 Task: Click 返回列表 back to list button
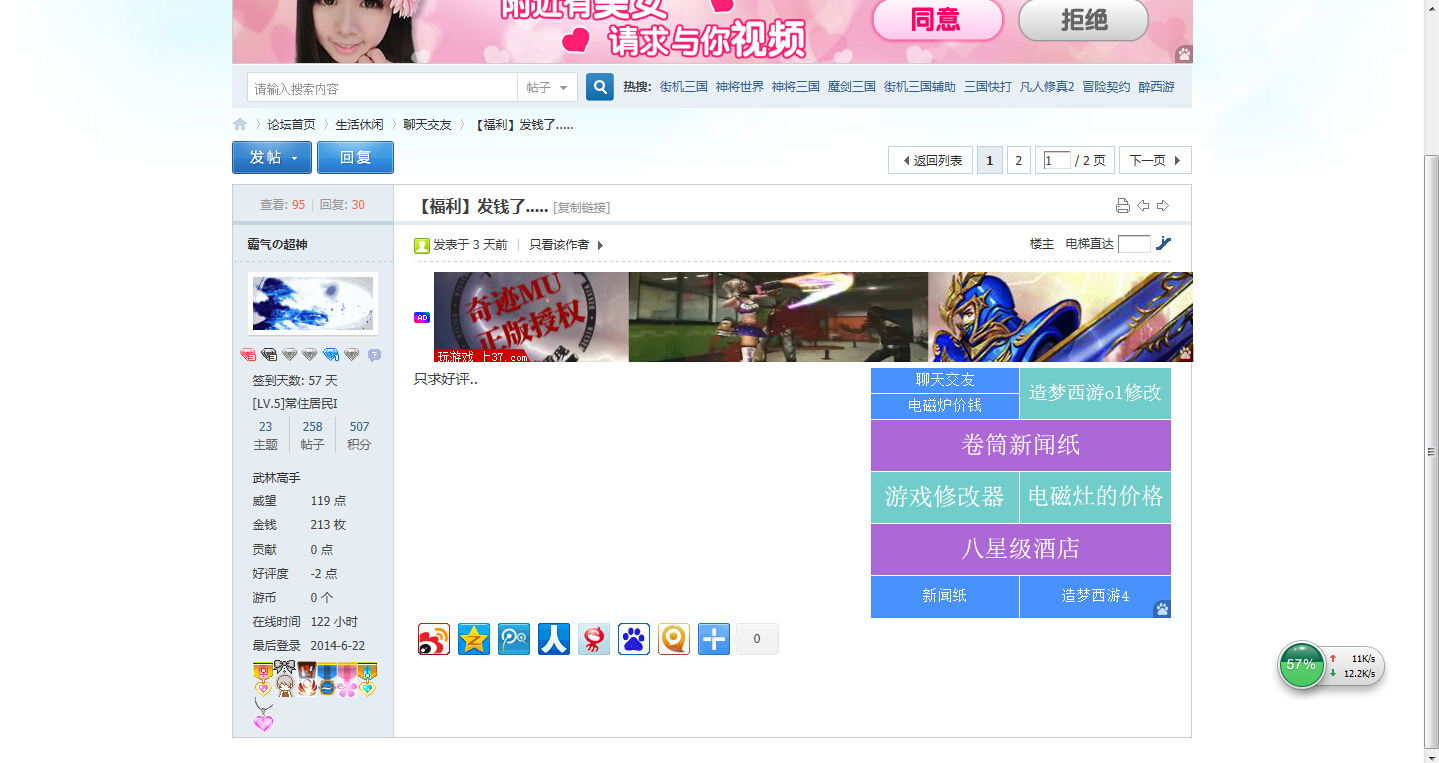(930, 160)
